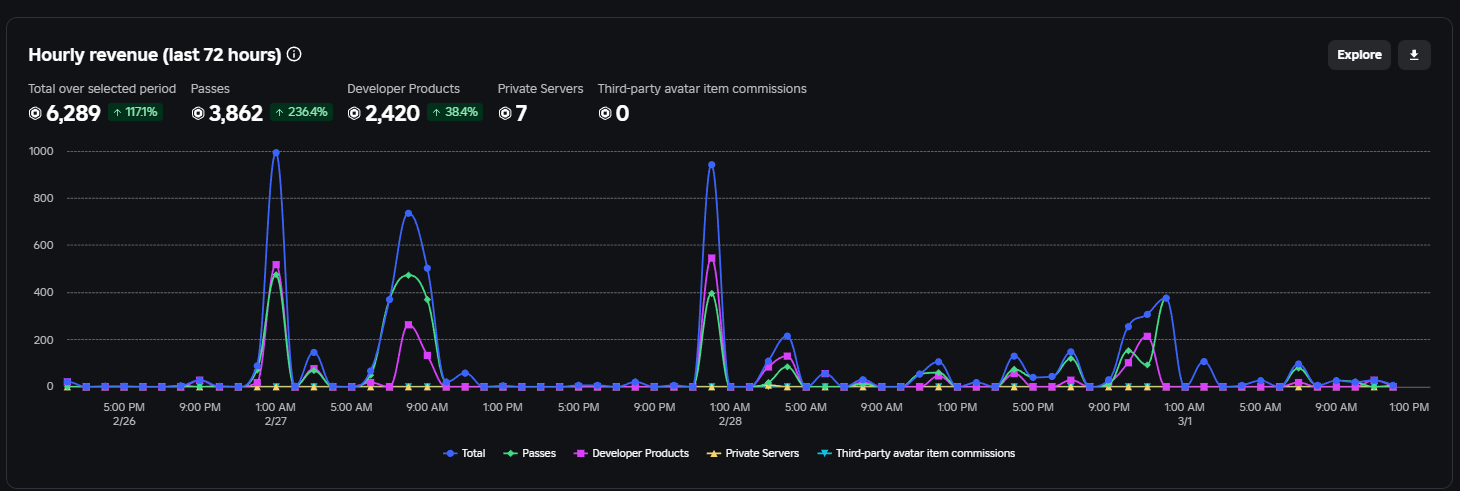Click the Hourly revenue (last 72 hours) title
This screenshot has width=1460, height=491.
pos(154,55)
